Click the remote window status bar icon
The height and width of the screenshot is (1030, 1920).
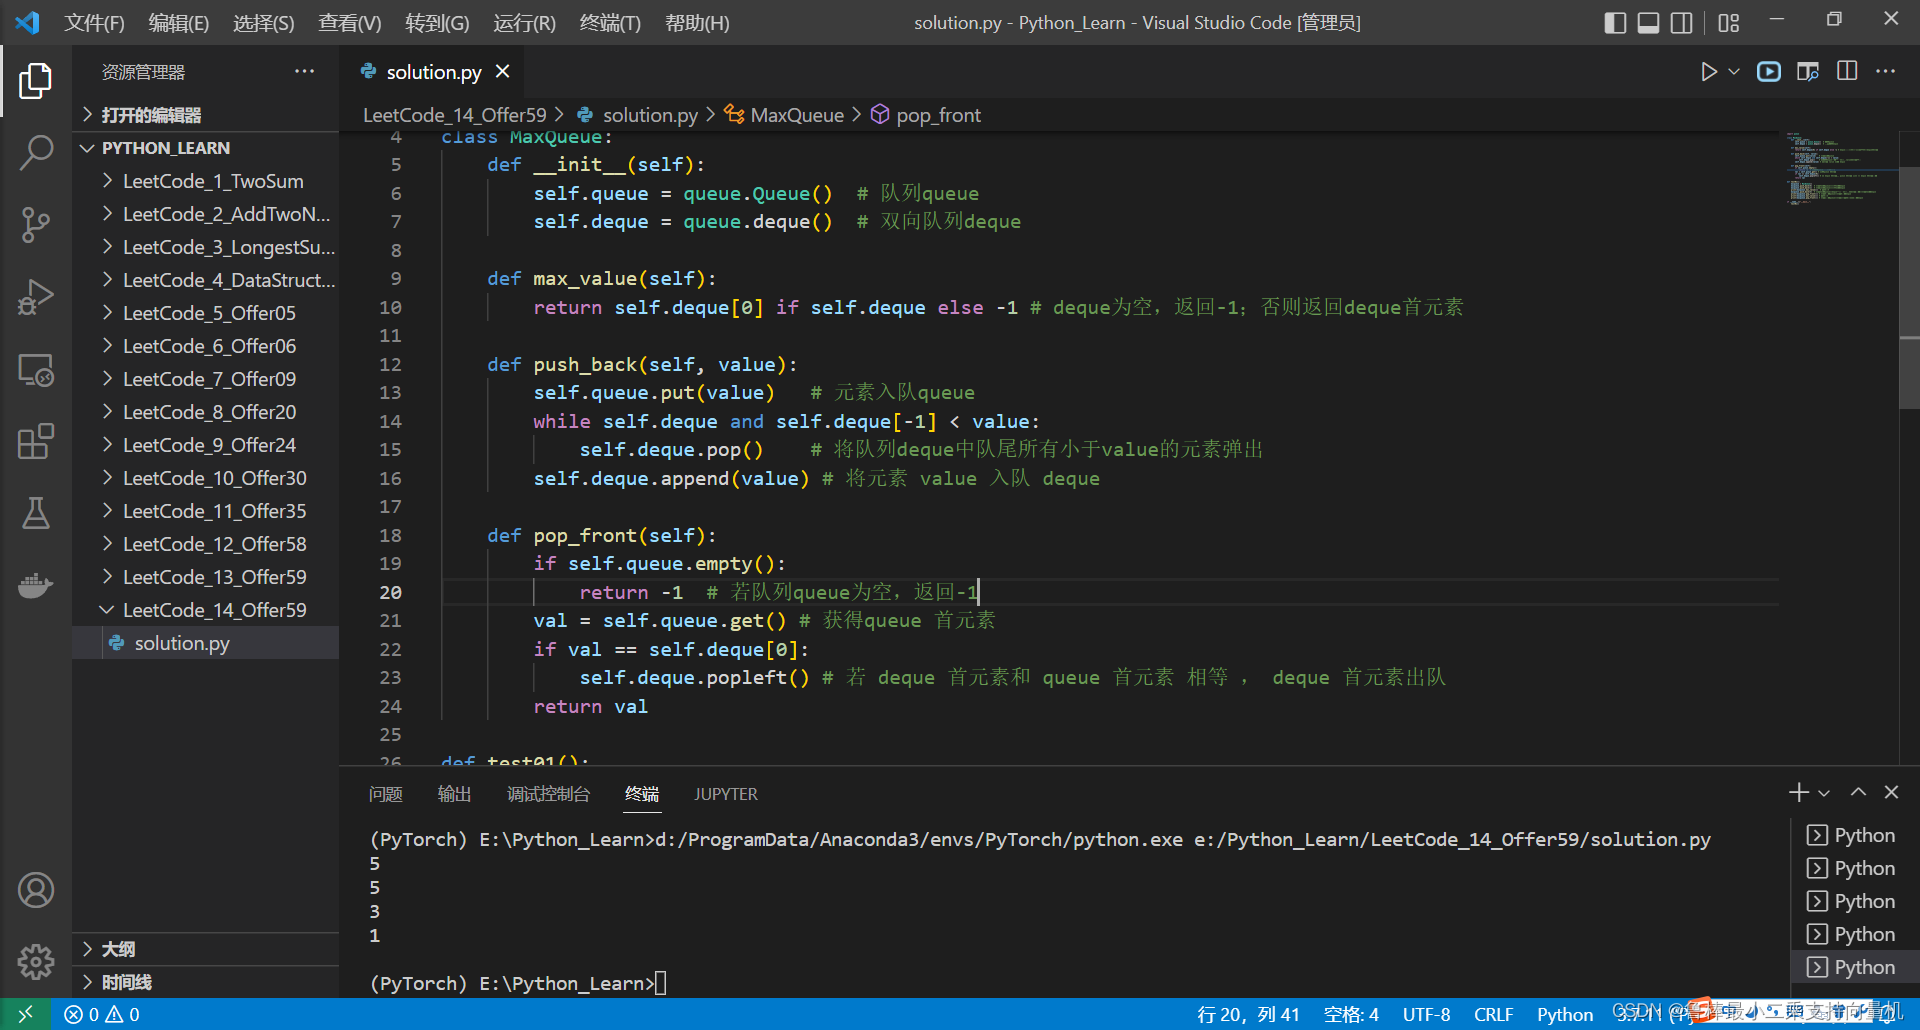25,1014
